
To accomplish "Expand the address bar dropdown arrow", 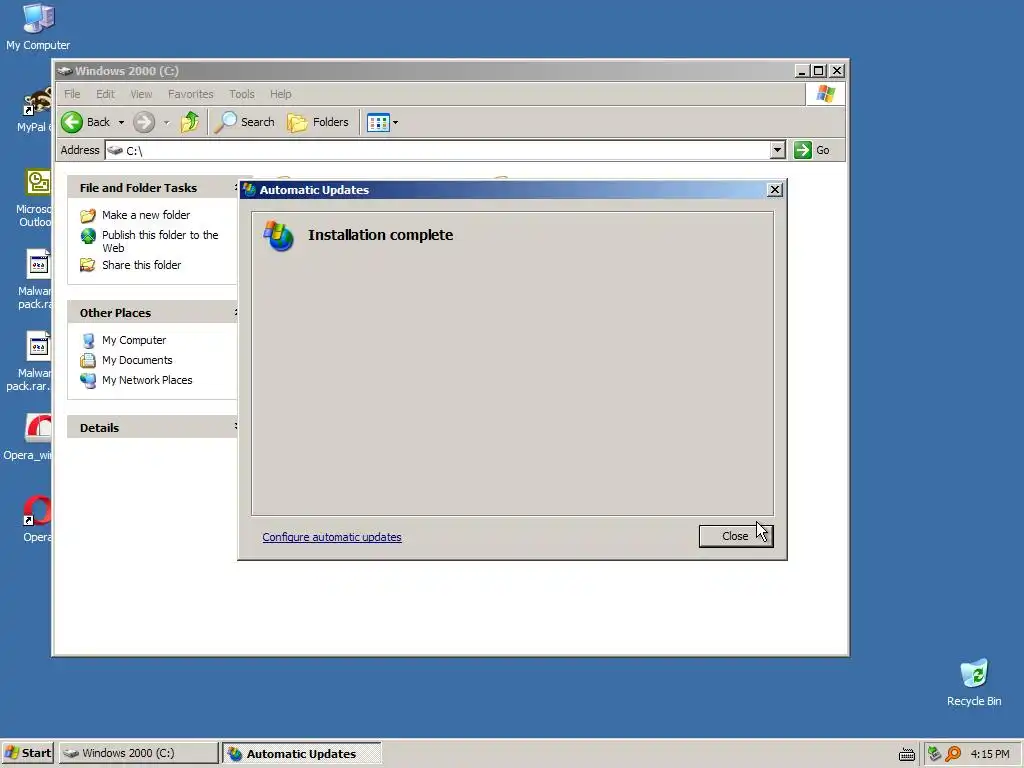I will click(x=777, y=150).
